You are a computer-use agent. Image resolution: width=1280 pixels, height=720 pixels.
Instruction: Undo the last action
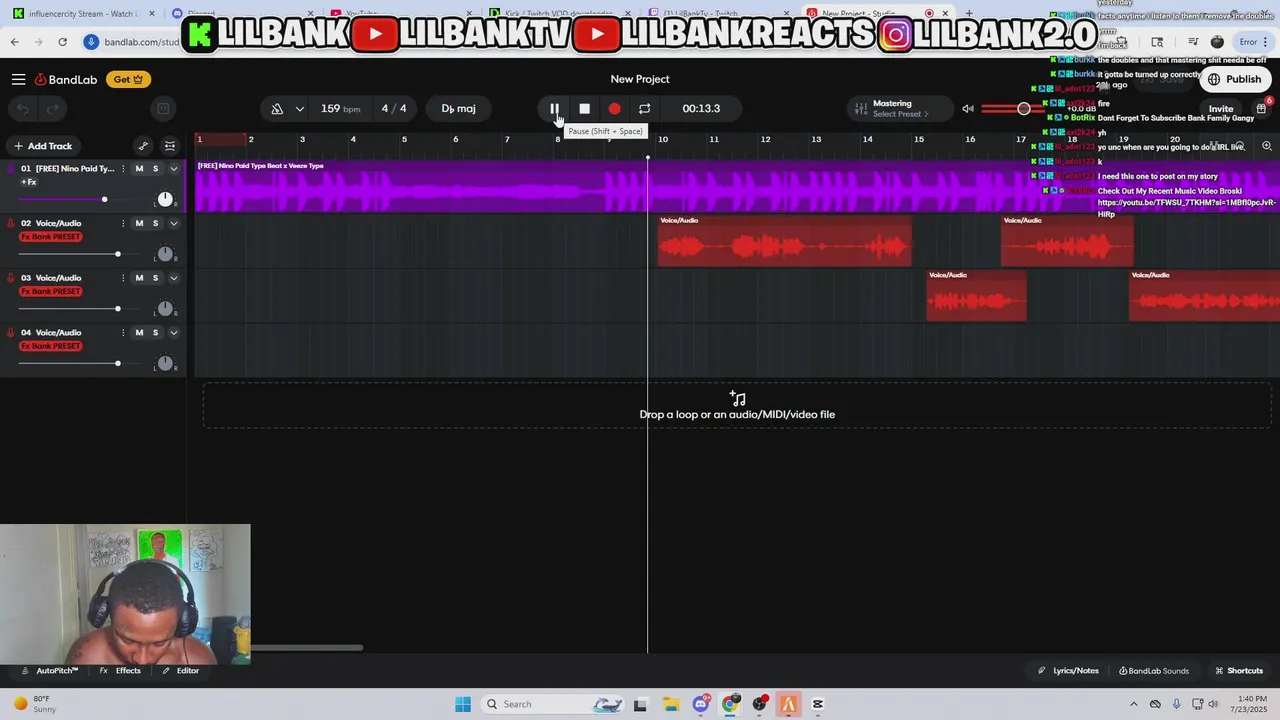(x=24, y=109)
